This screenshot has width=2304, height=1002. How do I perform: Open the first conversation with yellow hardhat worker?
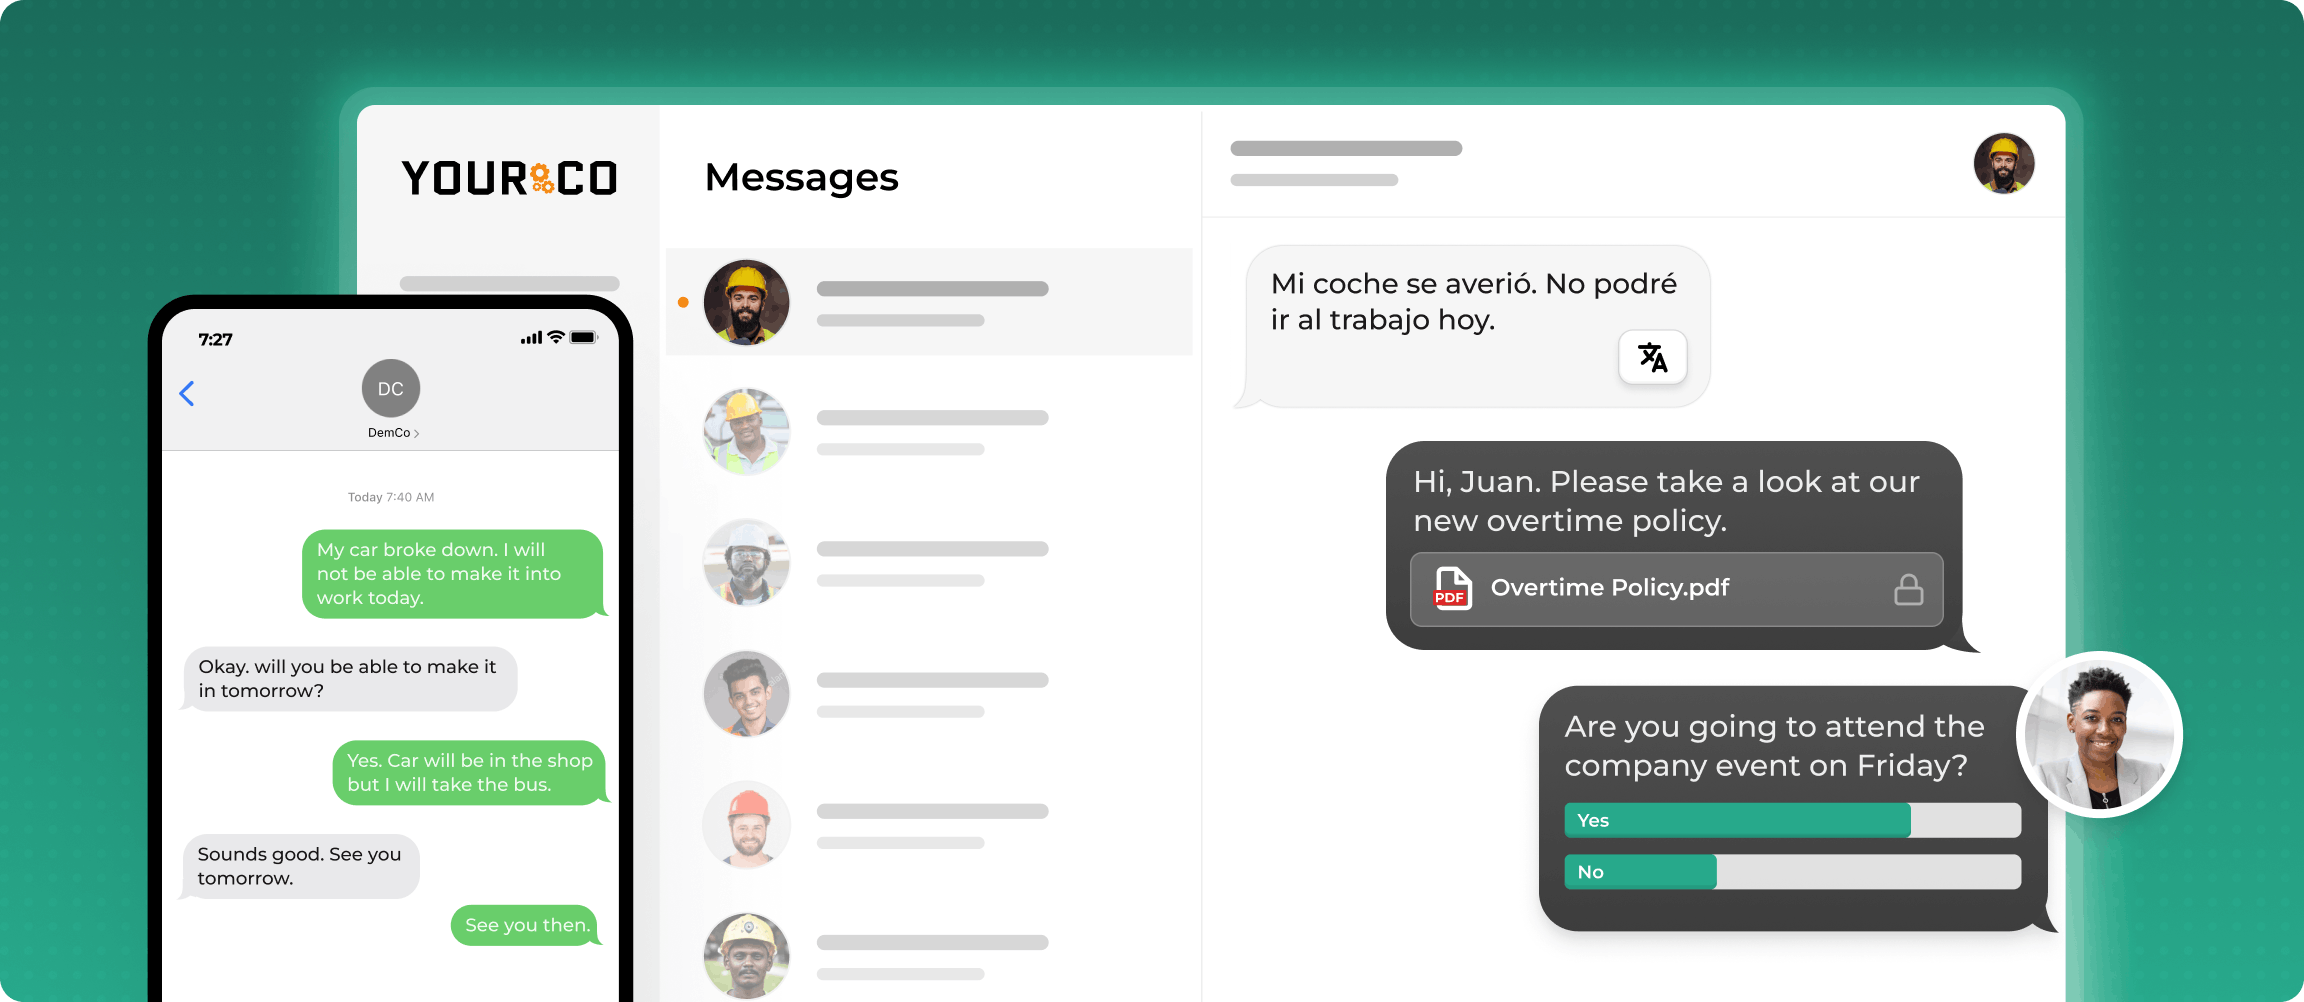[x=929, y=302]
